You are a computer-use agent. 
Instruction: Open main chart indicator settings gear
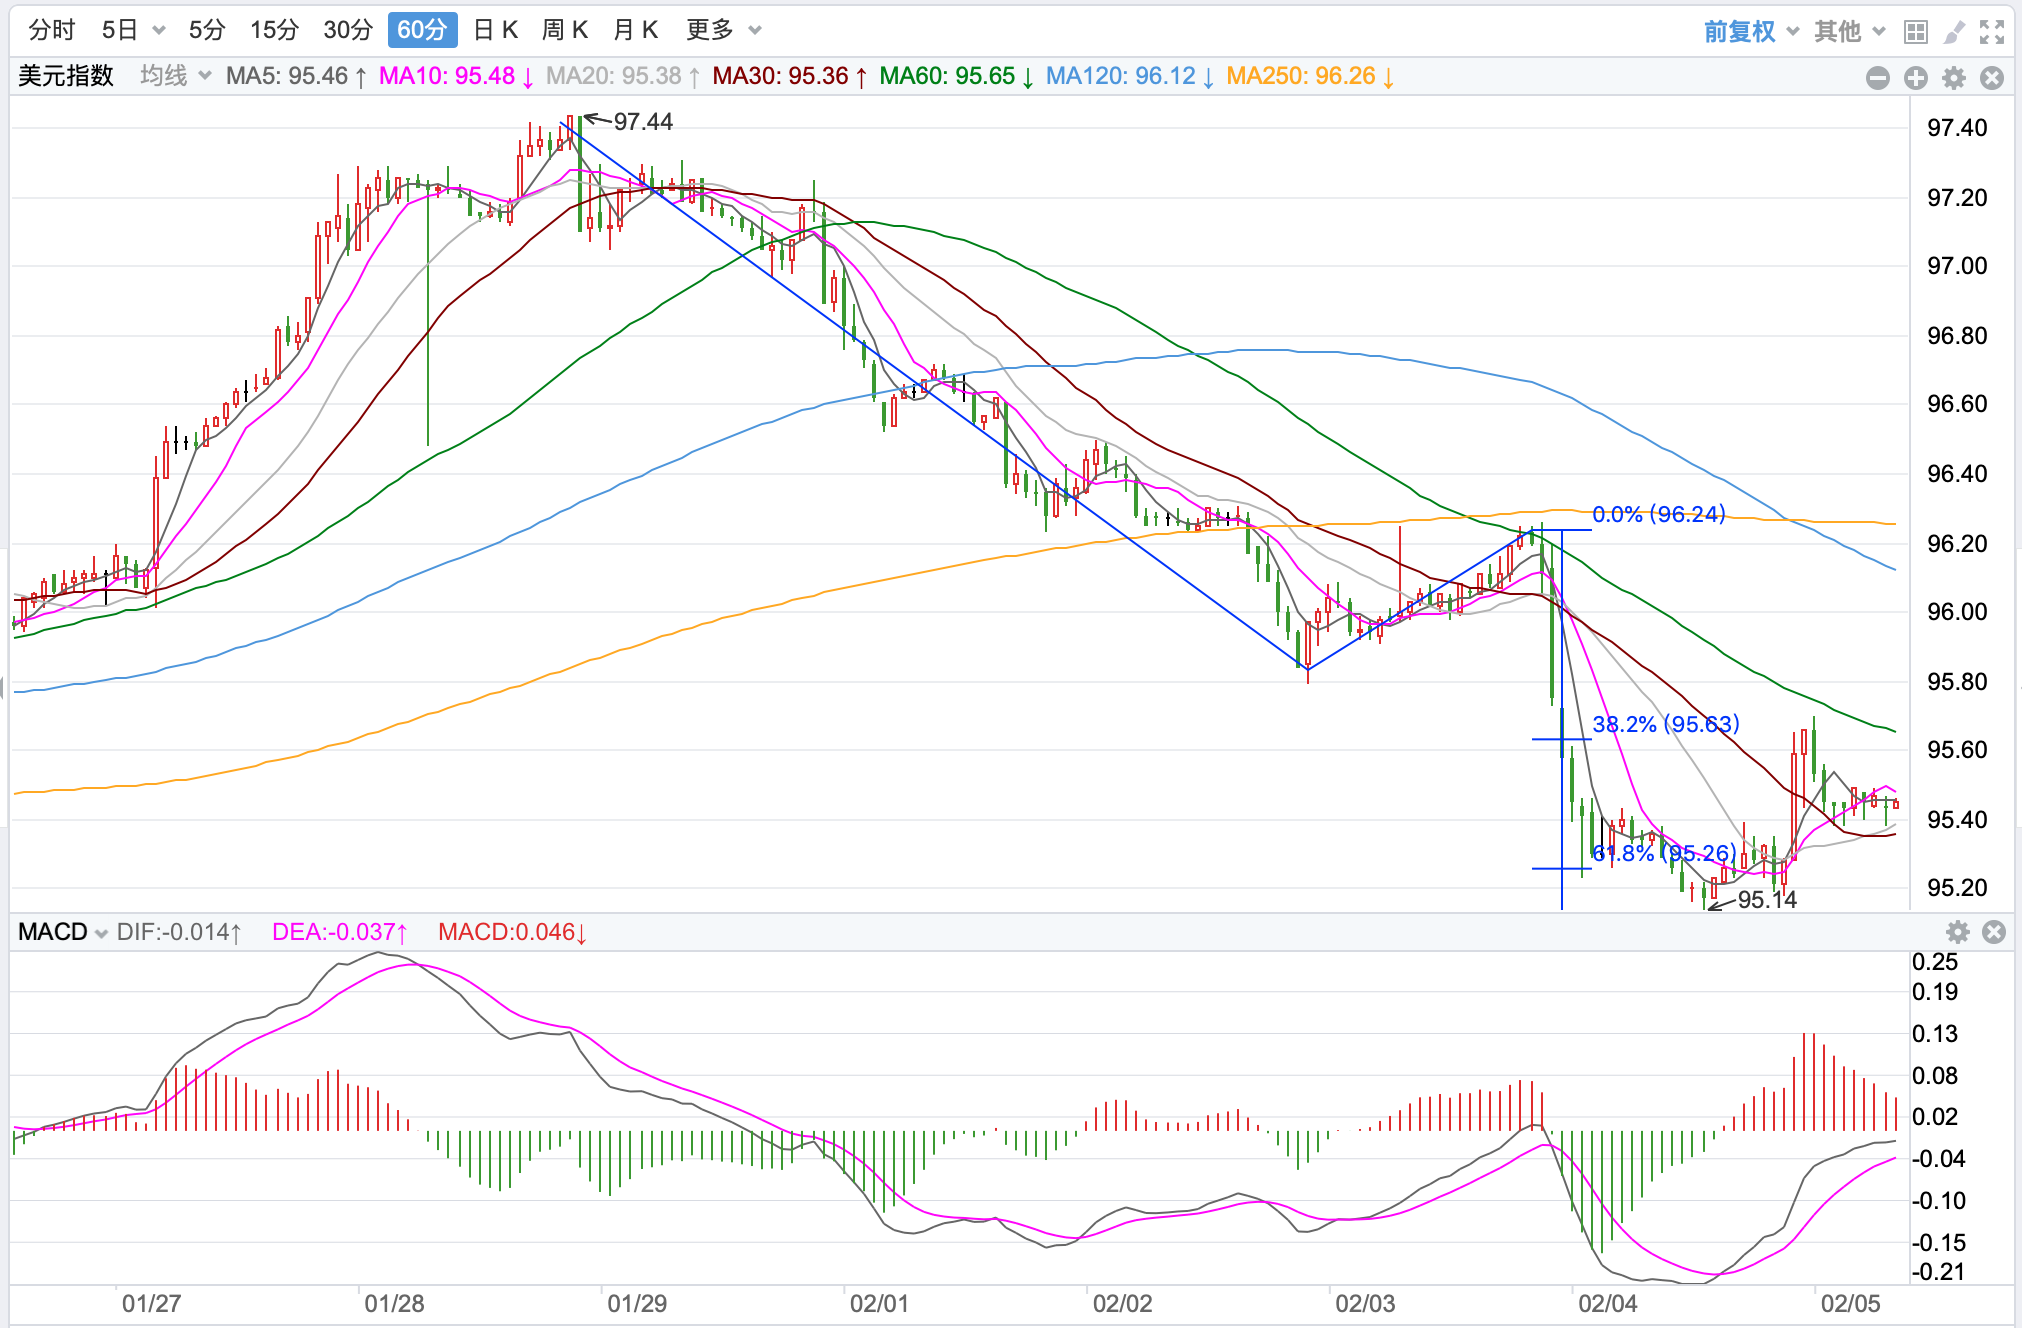(x=1953, y=78)
